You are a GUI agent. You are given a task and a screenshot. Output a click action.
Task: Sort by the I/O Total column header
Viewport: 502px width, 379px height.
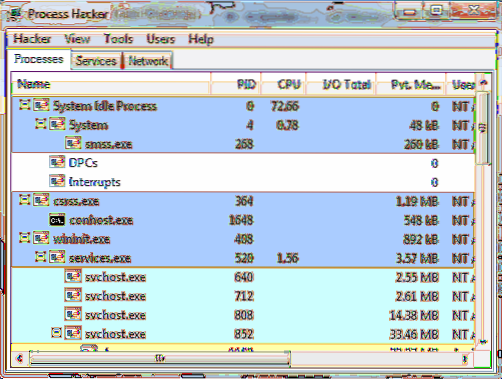pyautogui.click(x=341, y=84)
